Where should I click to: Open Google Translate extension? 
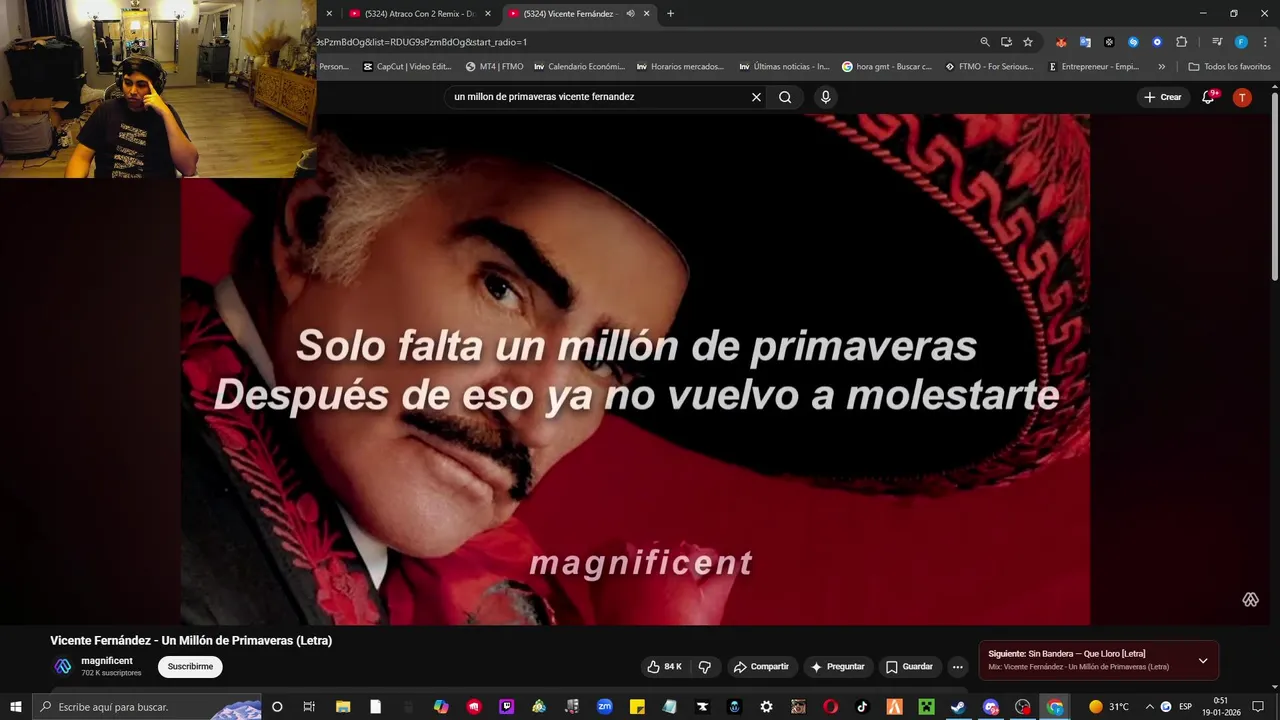point(1085,42)
